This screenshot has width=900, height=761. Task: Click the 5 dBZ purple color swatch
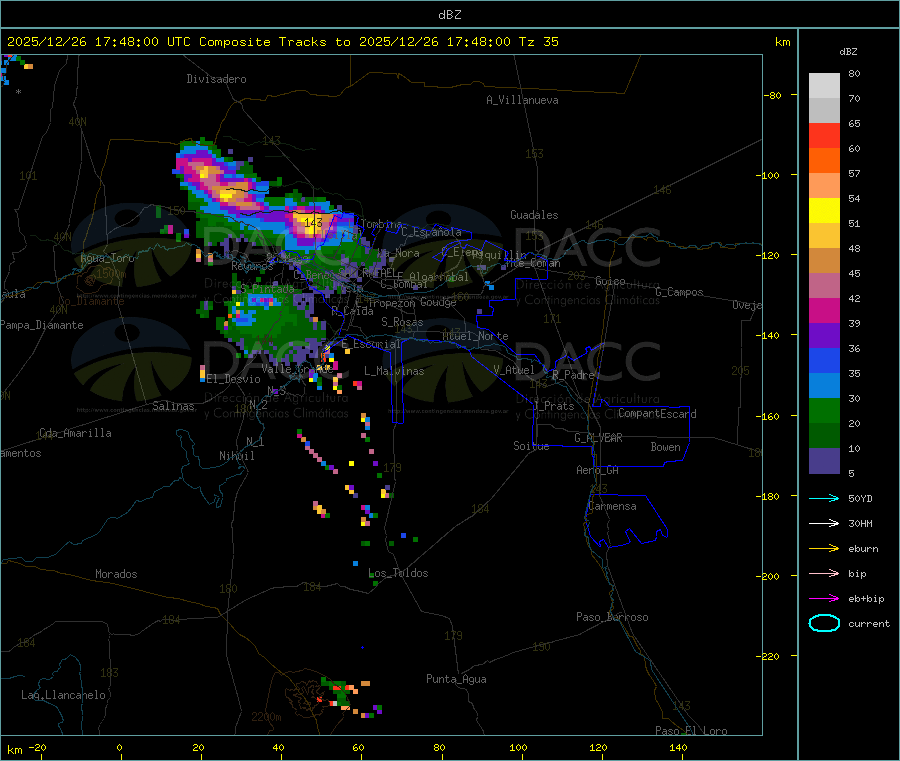824,460
